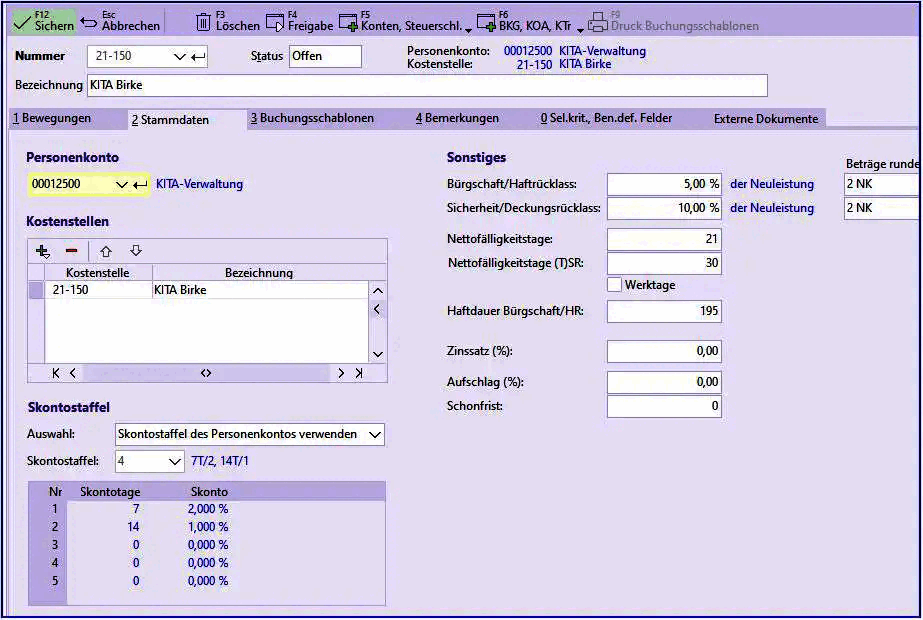This screenshot has height=620, width=923.
Task: Click the Status field showing Offen
Action: point(325,56)
